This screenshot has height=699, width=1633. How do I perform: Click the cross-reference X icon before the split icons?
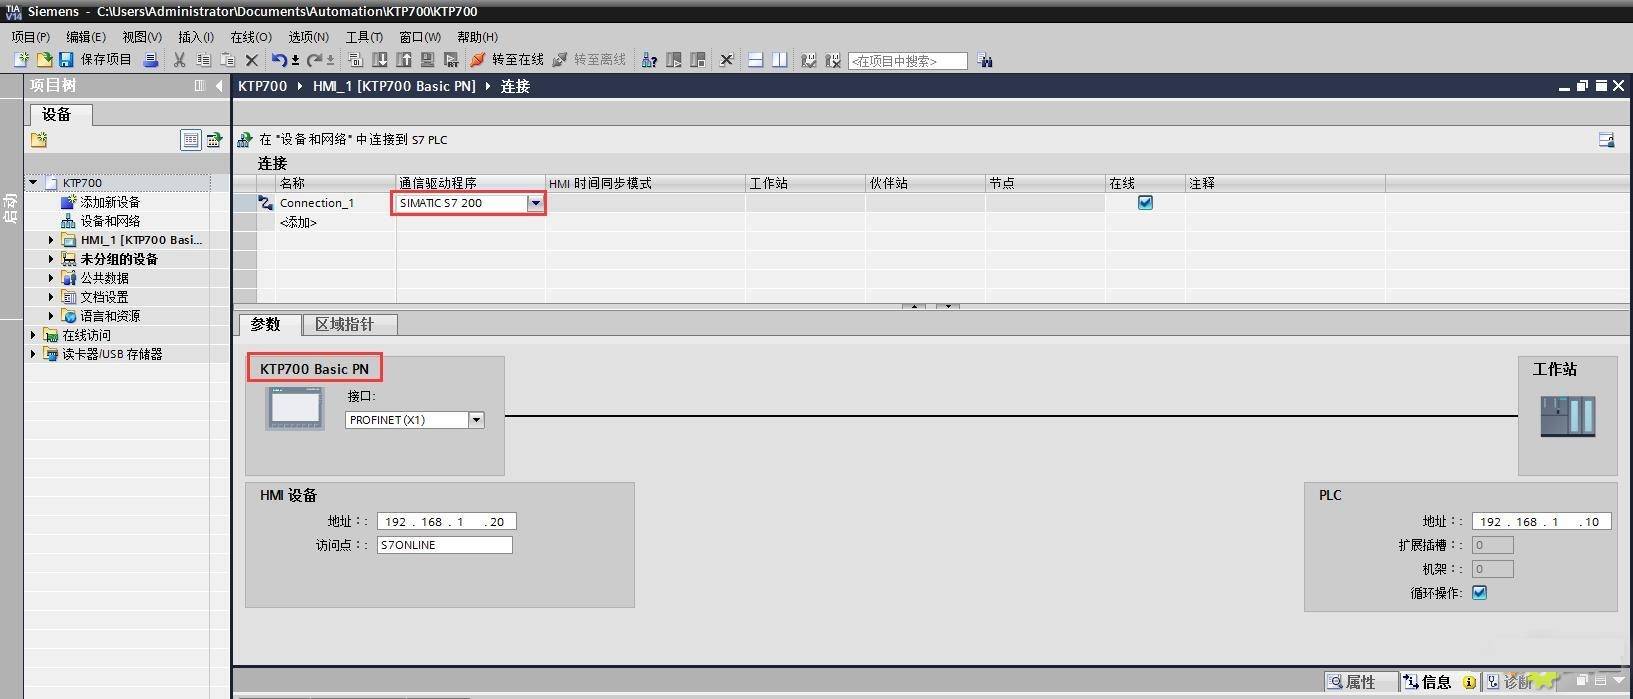click(727, 60)
